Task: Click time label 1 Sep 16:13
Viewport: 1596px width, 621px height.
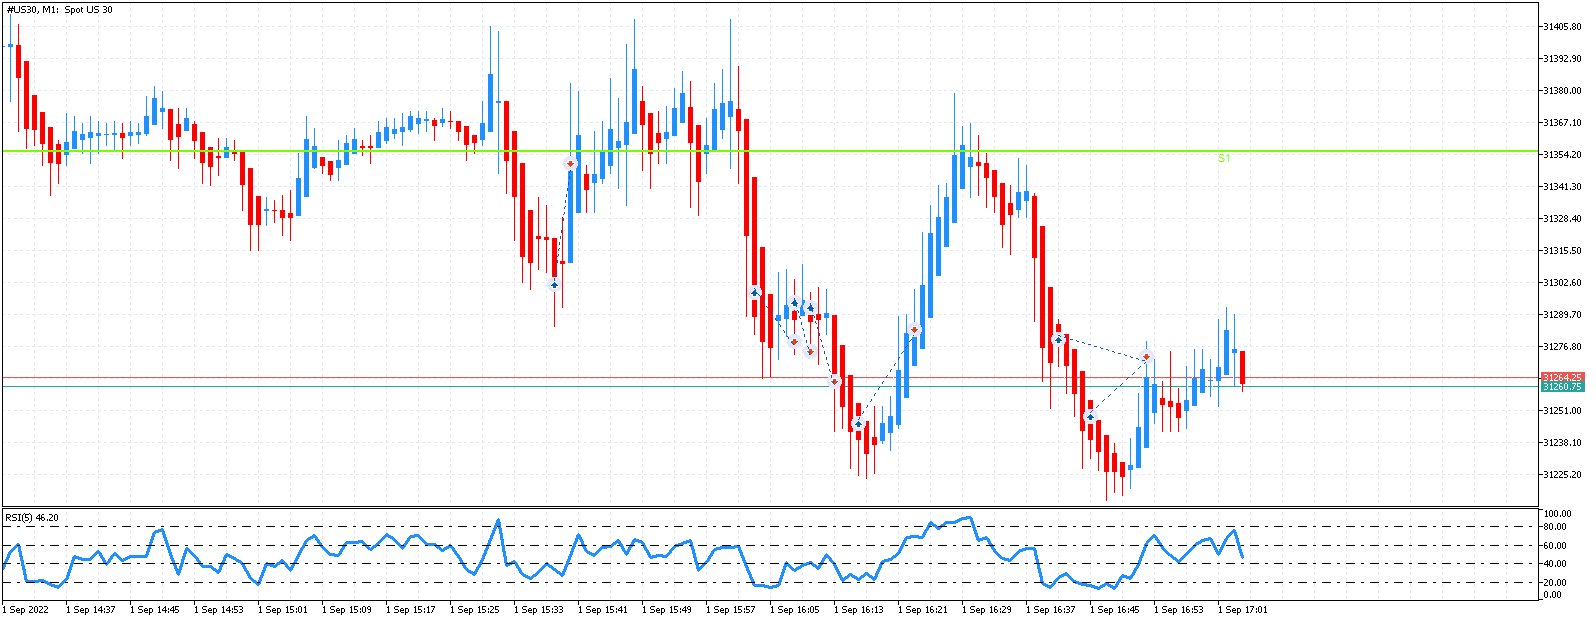Action: coord(859,610)
